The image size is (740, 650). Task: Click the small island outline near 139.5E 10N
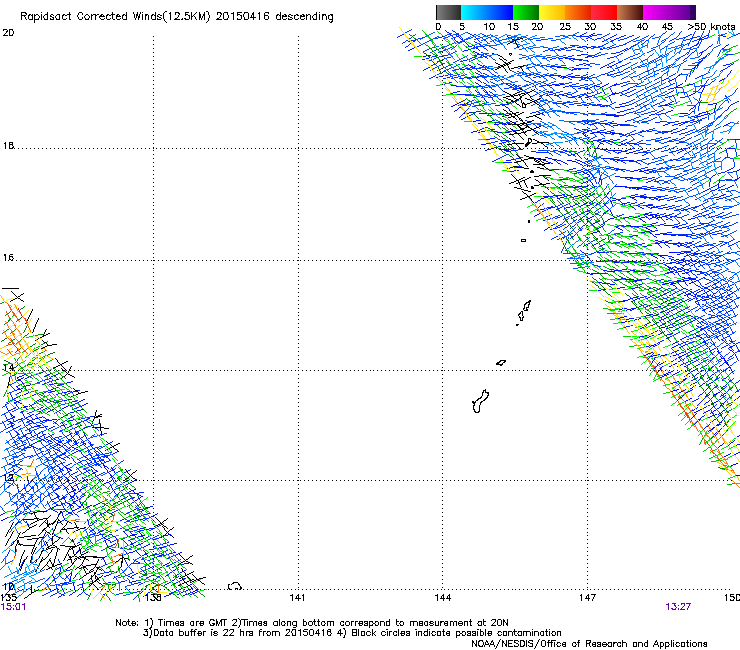(x=235, y=586)
